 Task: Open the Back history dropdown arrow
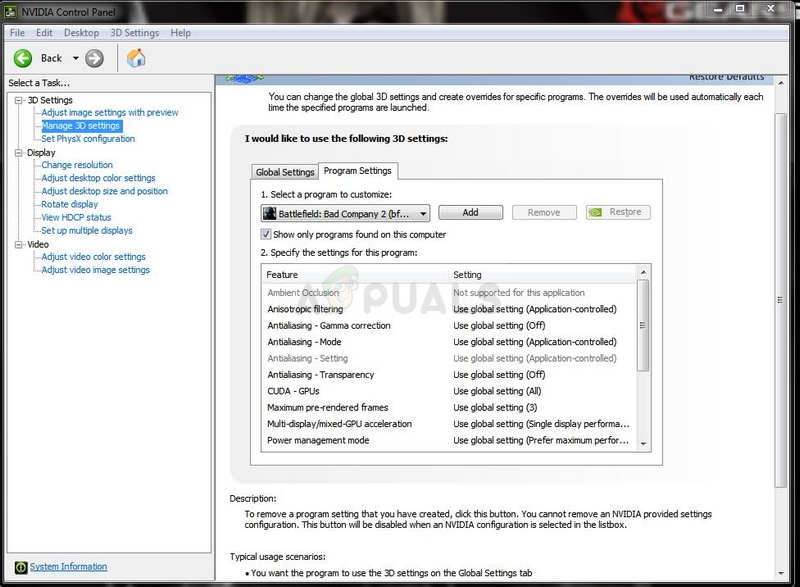[x=76, y=58]
